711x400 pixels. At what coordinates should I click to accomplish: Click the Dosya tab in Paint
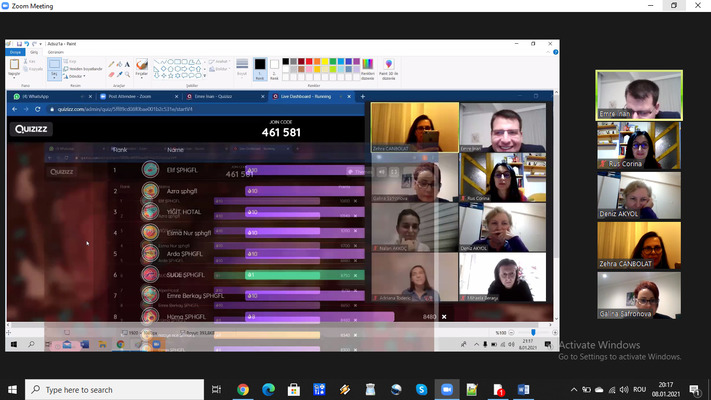(15, 52)
